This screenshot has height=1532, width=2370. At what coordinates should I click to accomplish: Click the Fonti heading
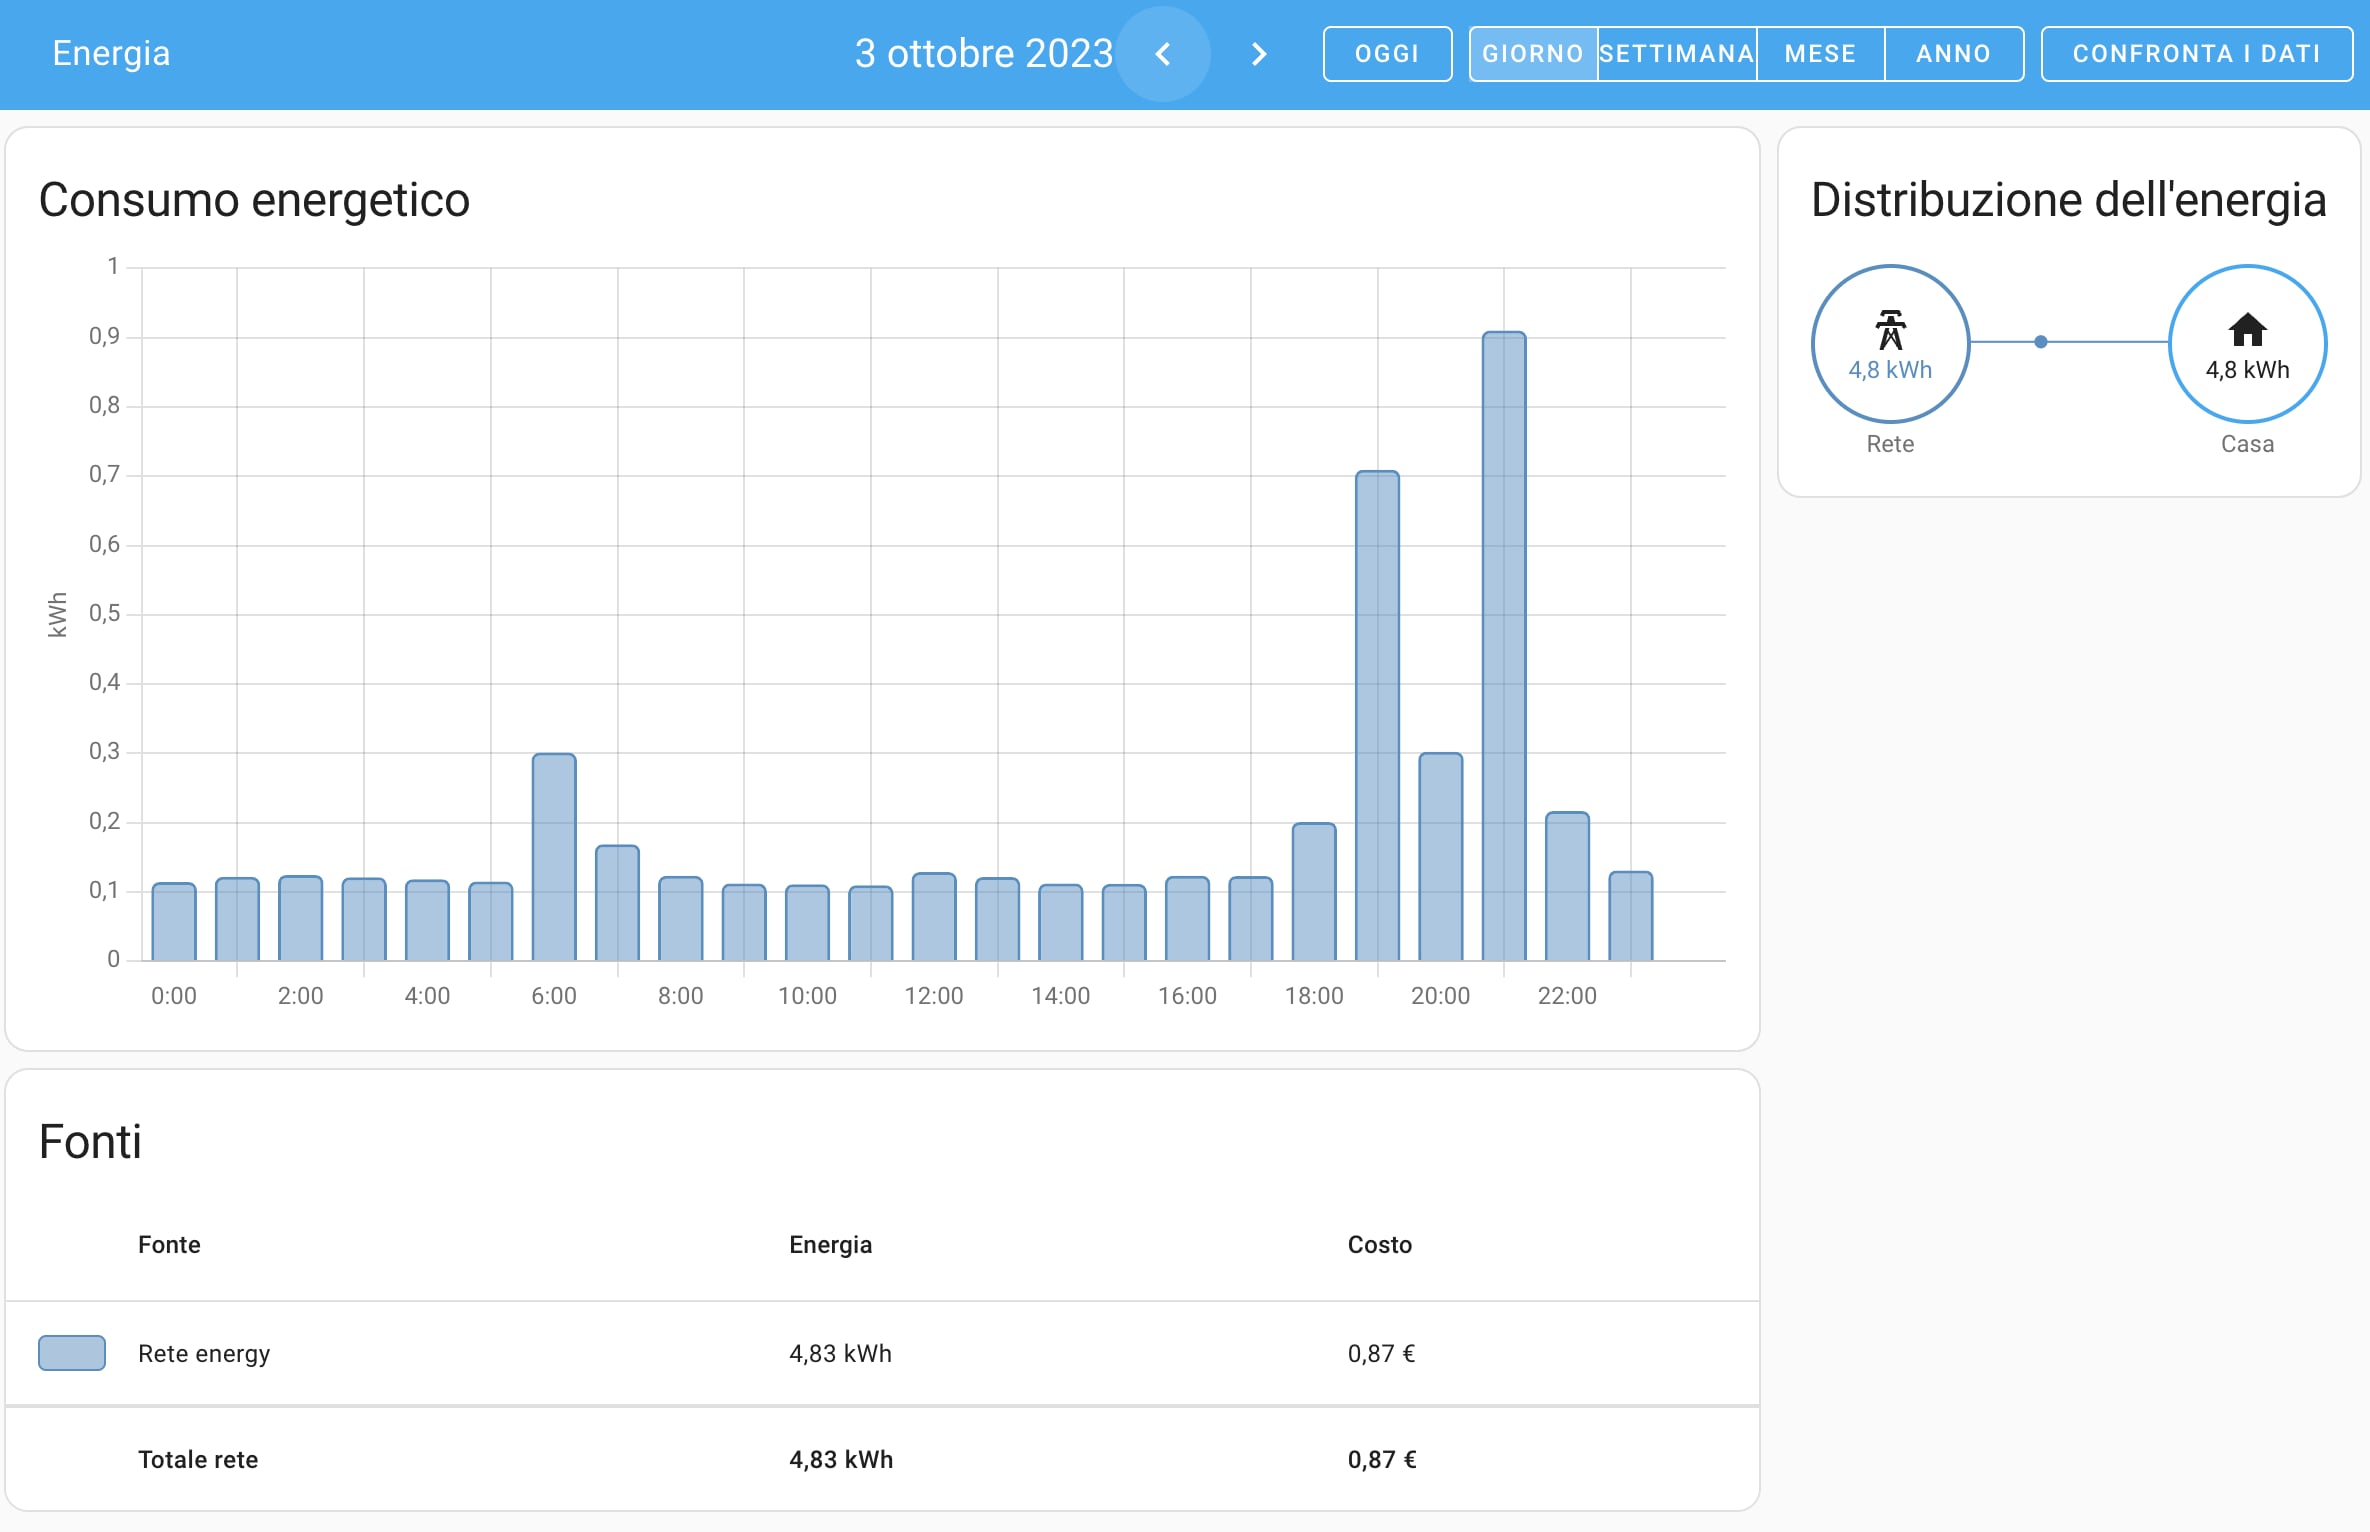(90, 1142)
